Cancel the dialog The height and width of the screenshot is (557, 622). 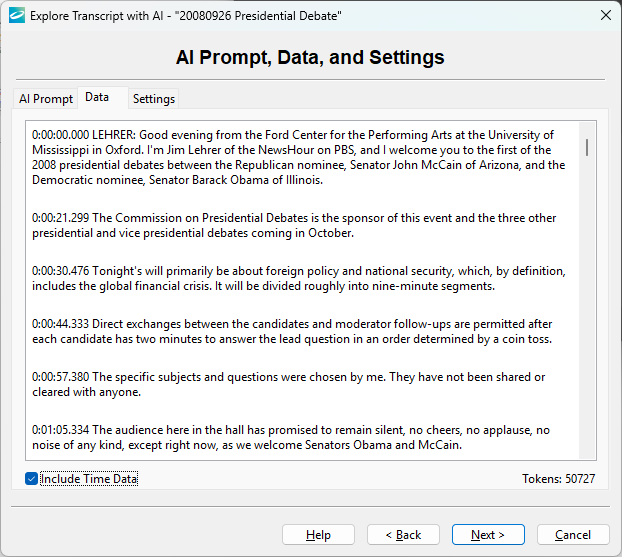tap(573, 535)
